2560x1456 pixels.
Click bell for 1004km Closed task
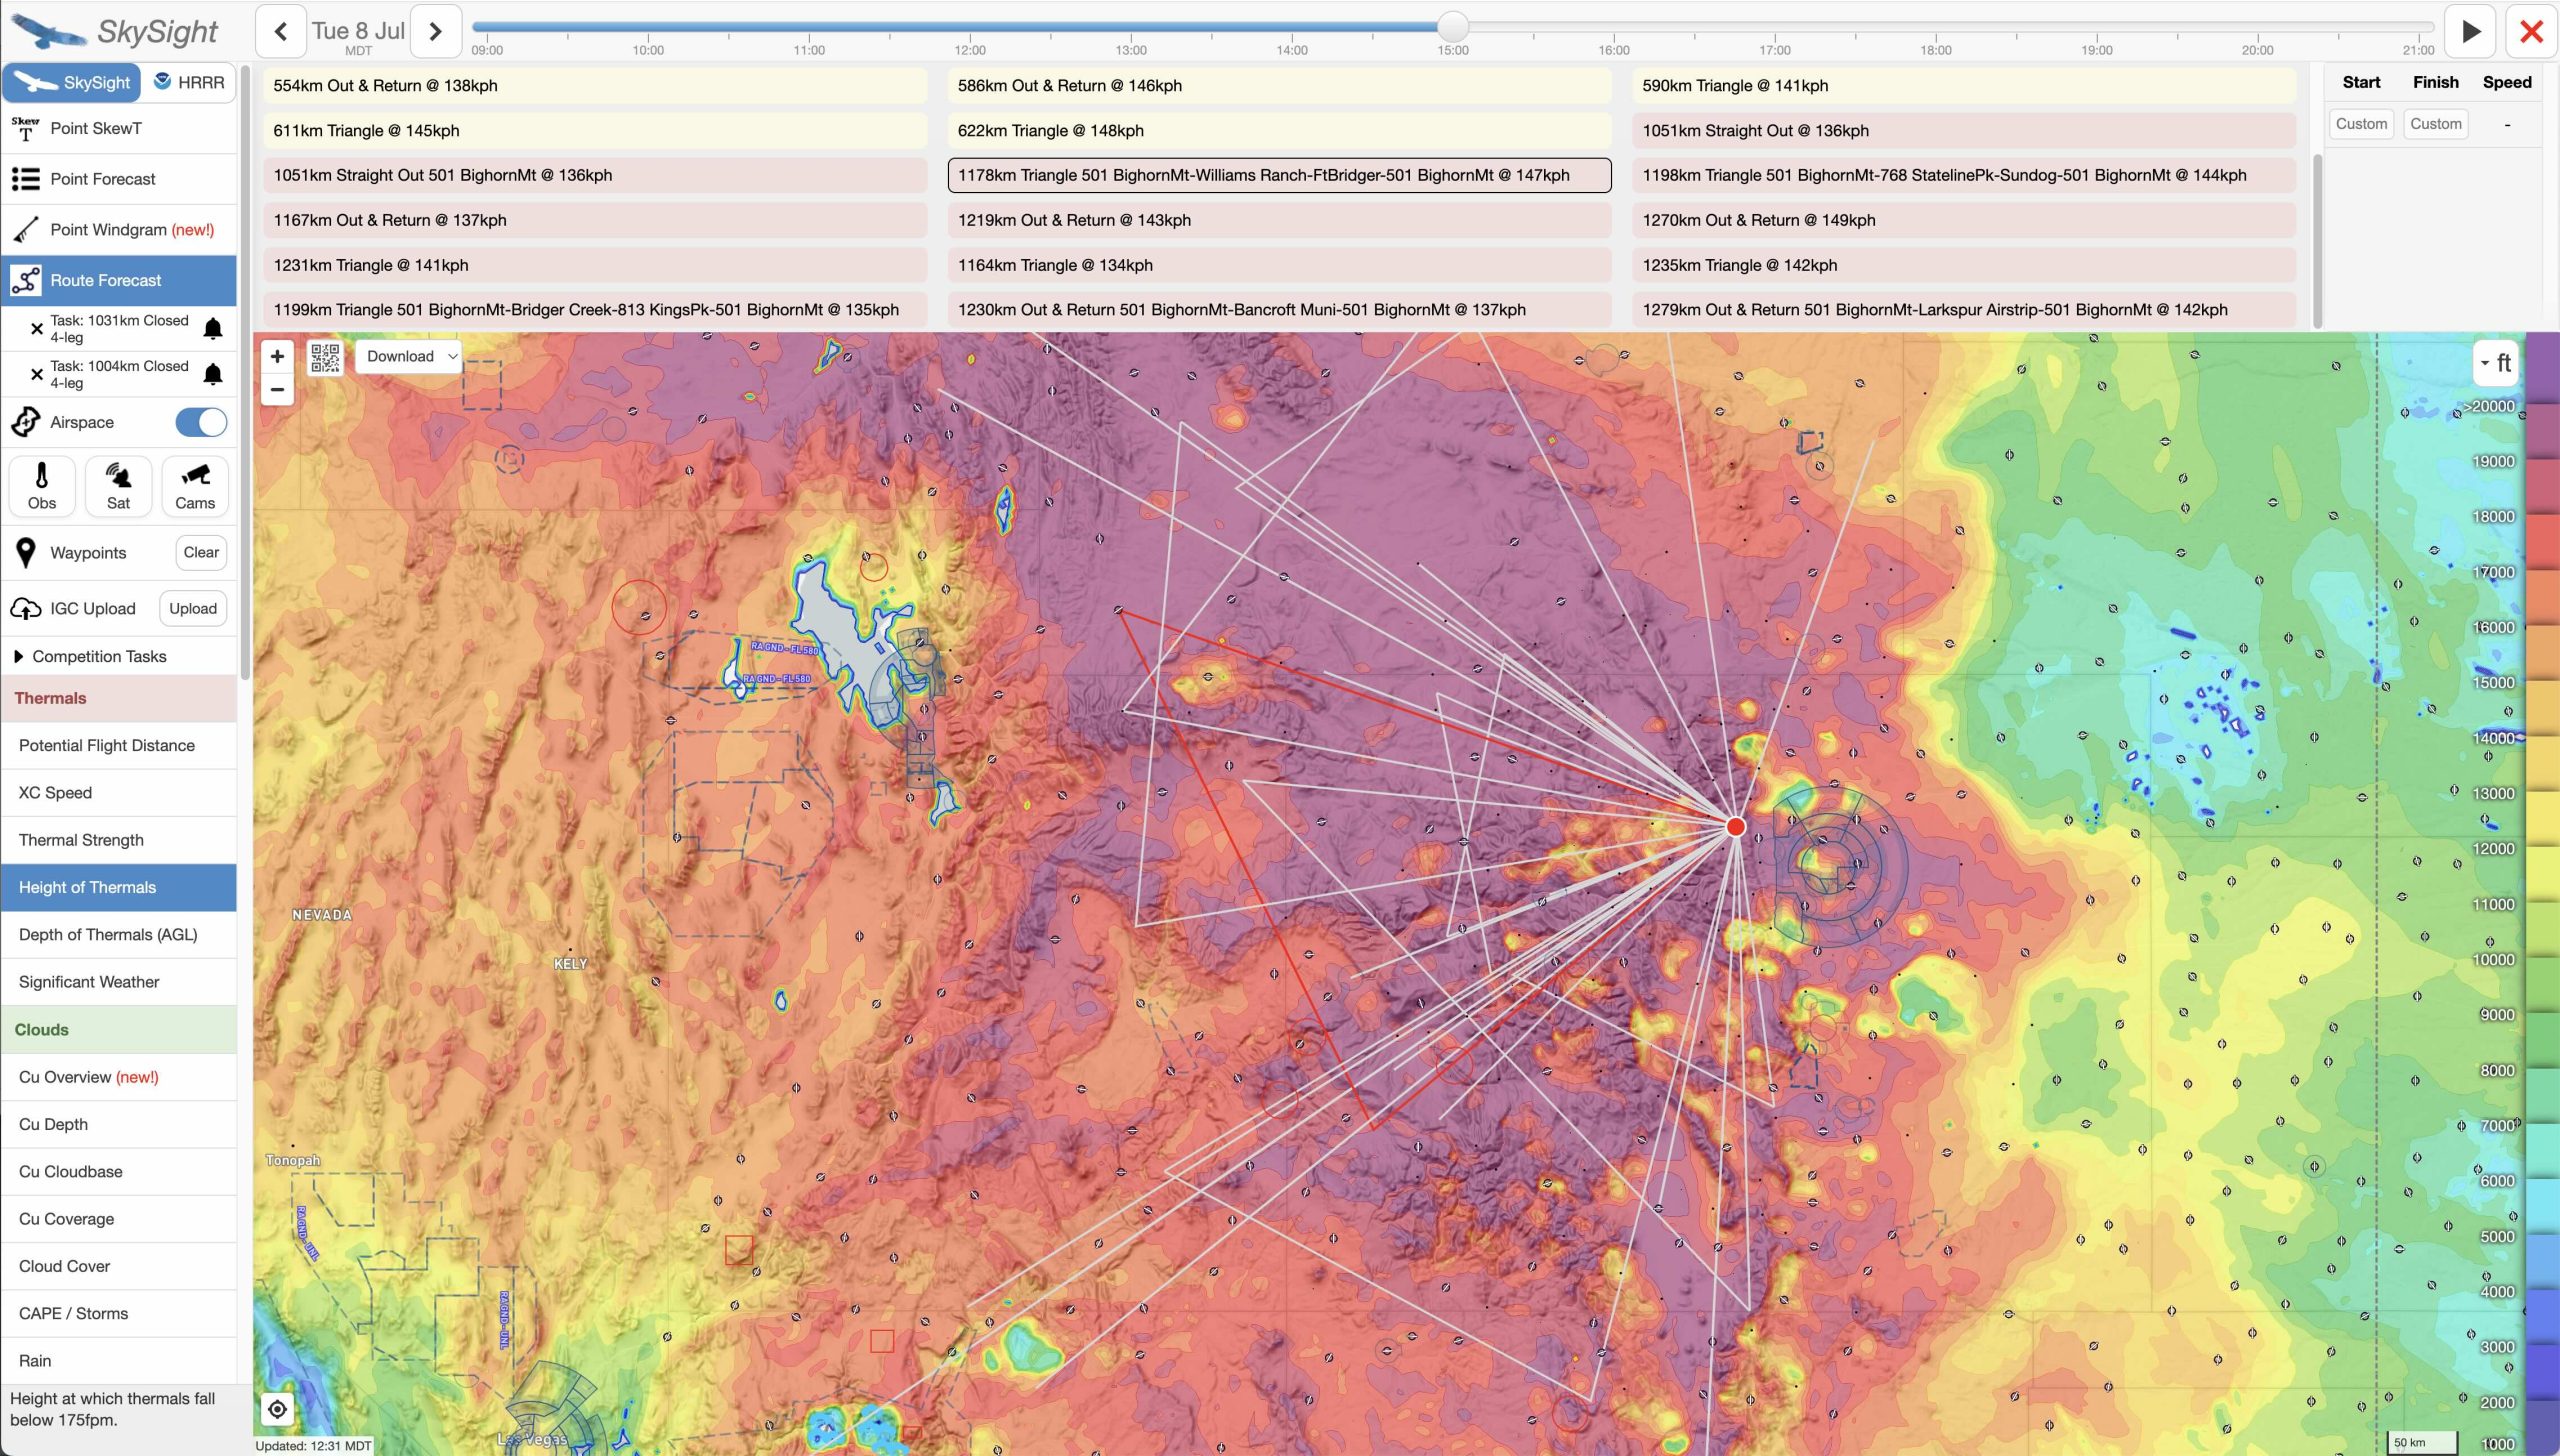(213, 374)
